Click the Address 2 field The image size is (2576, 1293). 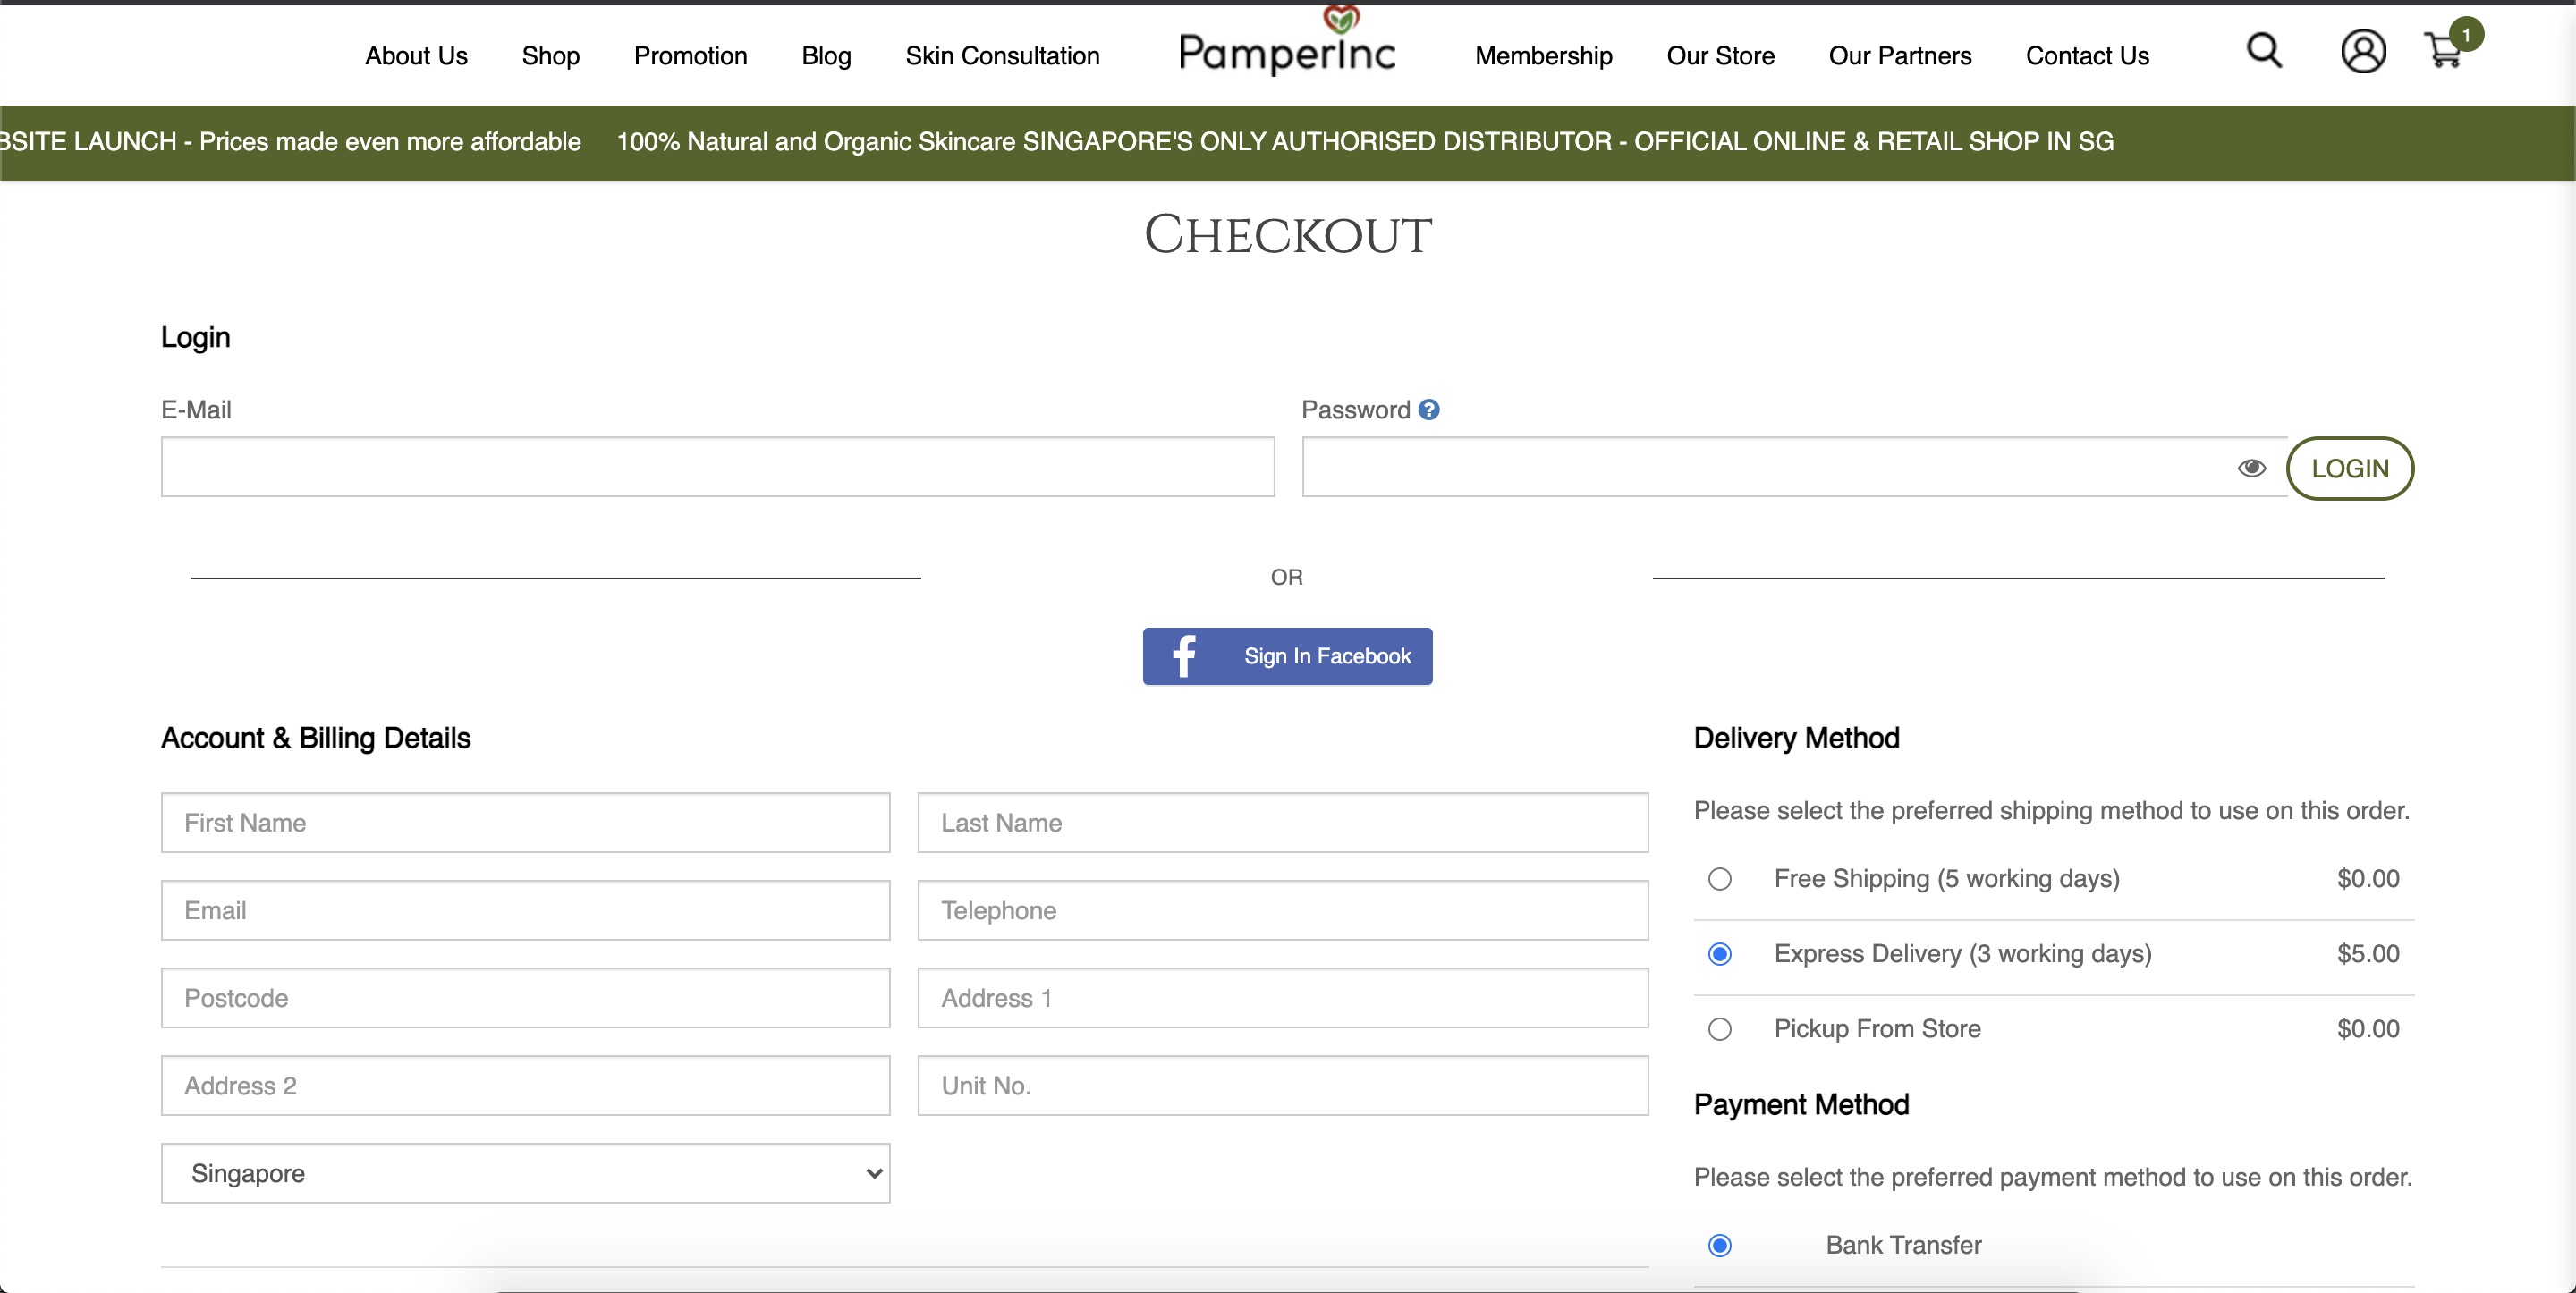click(525, 1086)
